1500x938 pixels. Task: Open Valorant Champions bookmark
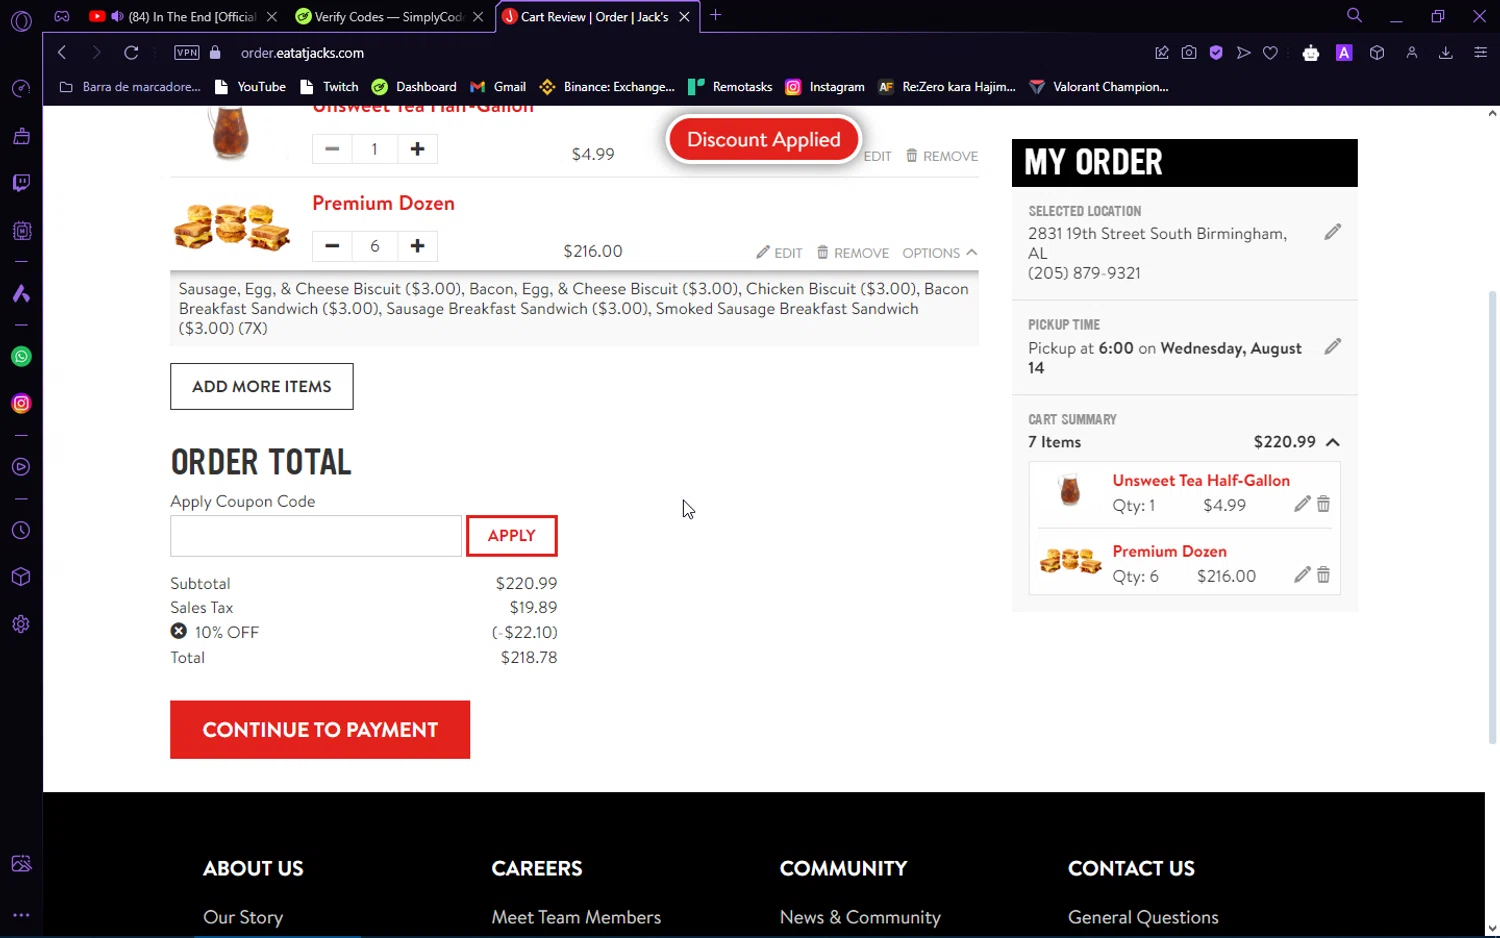point(1099,87)
